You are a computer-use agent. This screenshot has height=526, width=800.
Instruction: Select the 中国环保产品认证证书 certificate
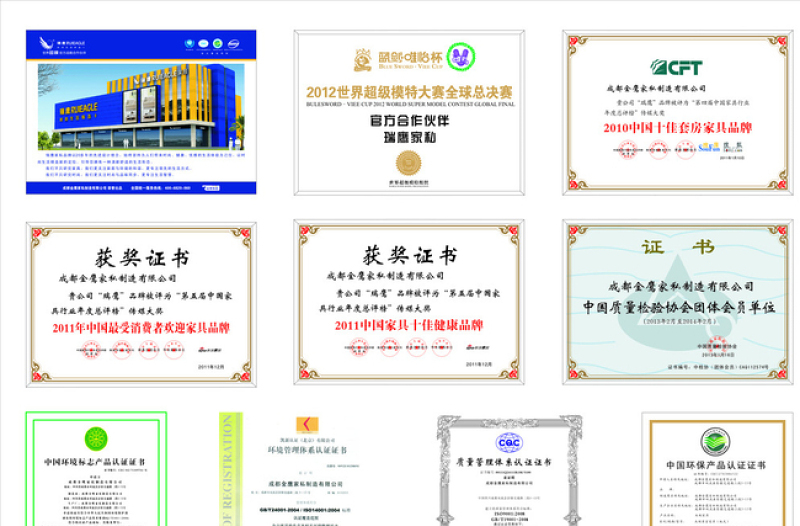click(717, 469)
